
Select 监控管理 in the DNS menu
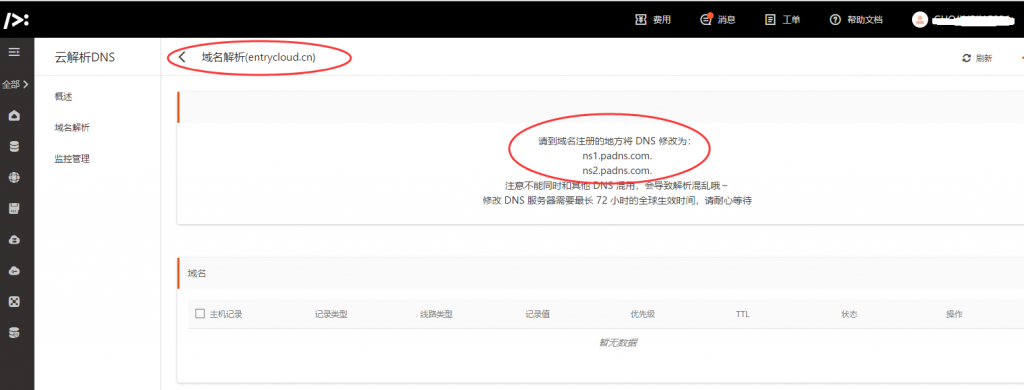tap(72, 158)
